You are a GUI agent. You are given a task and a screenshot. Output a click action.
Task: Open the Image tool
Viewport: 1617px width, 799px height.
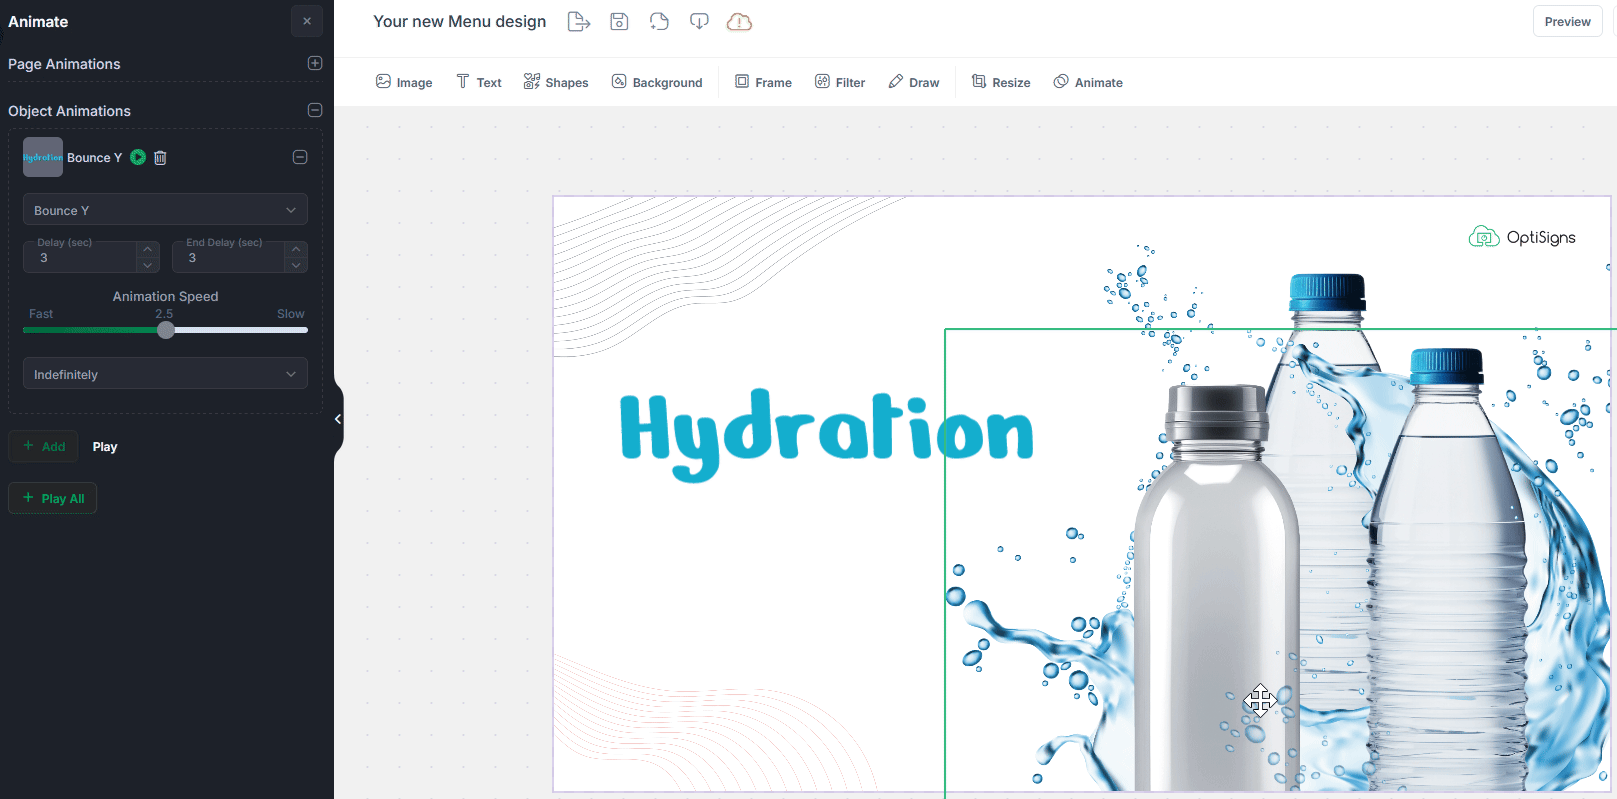(x=404, y=82)
